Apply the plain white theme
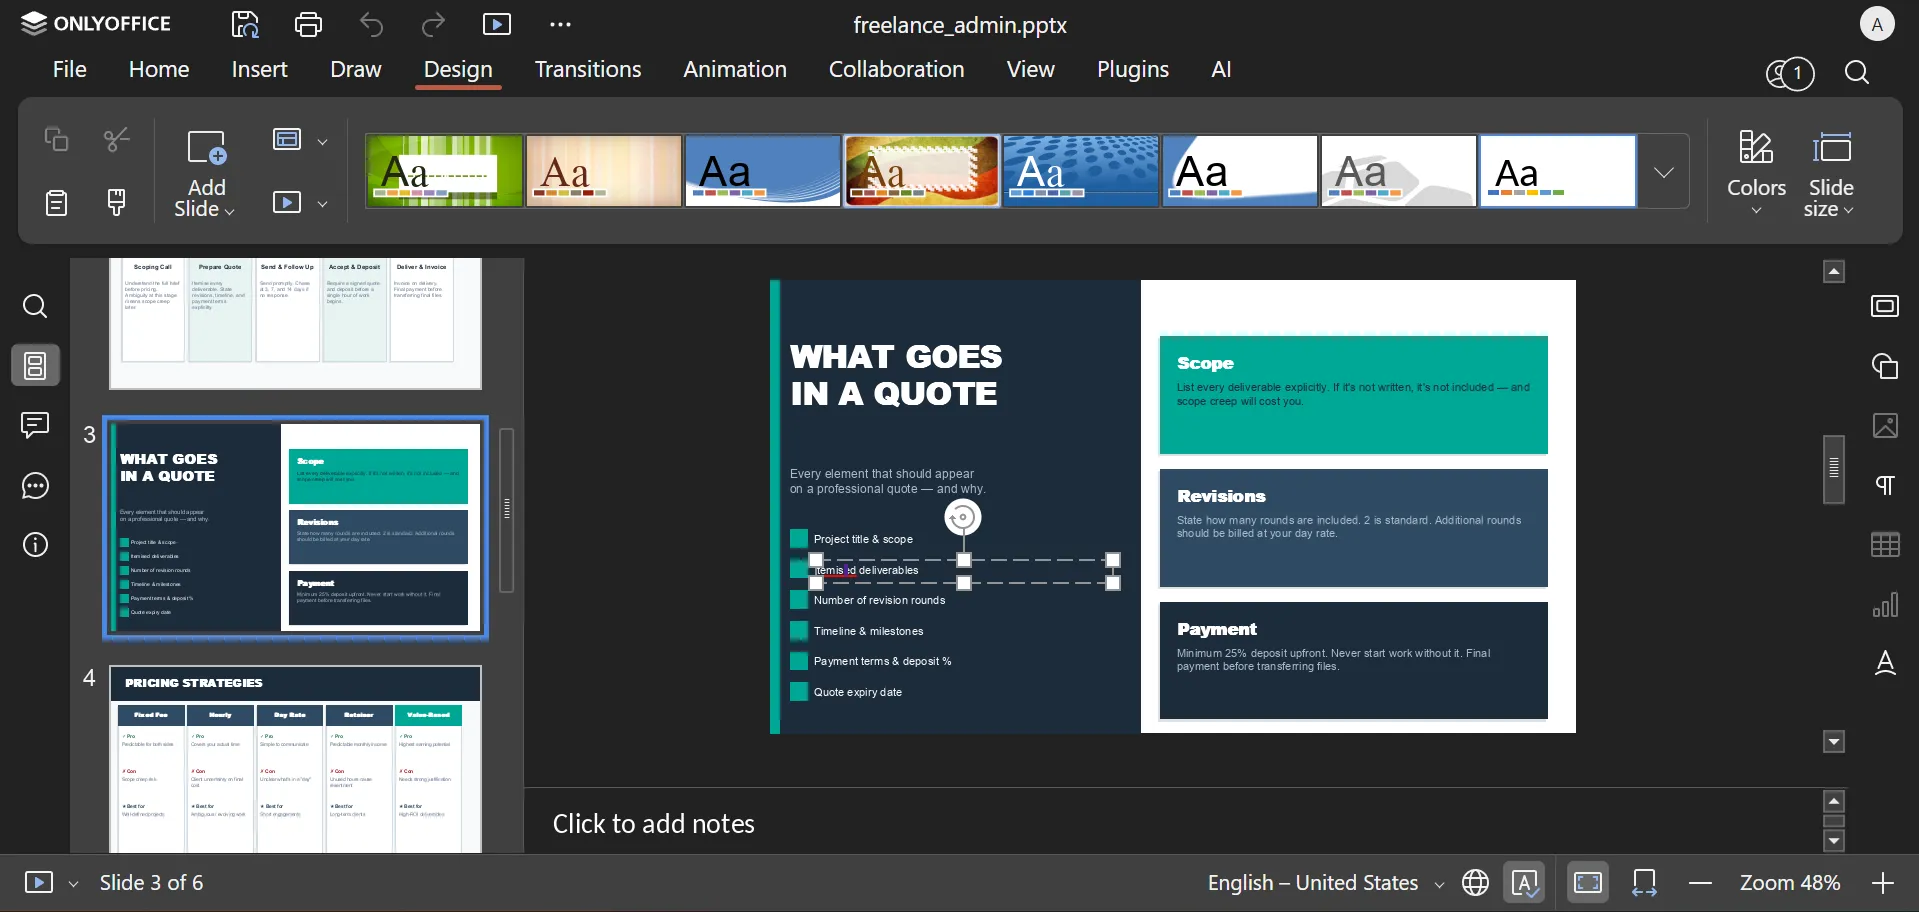1919x912 pixels. (1557, 172)
